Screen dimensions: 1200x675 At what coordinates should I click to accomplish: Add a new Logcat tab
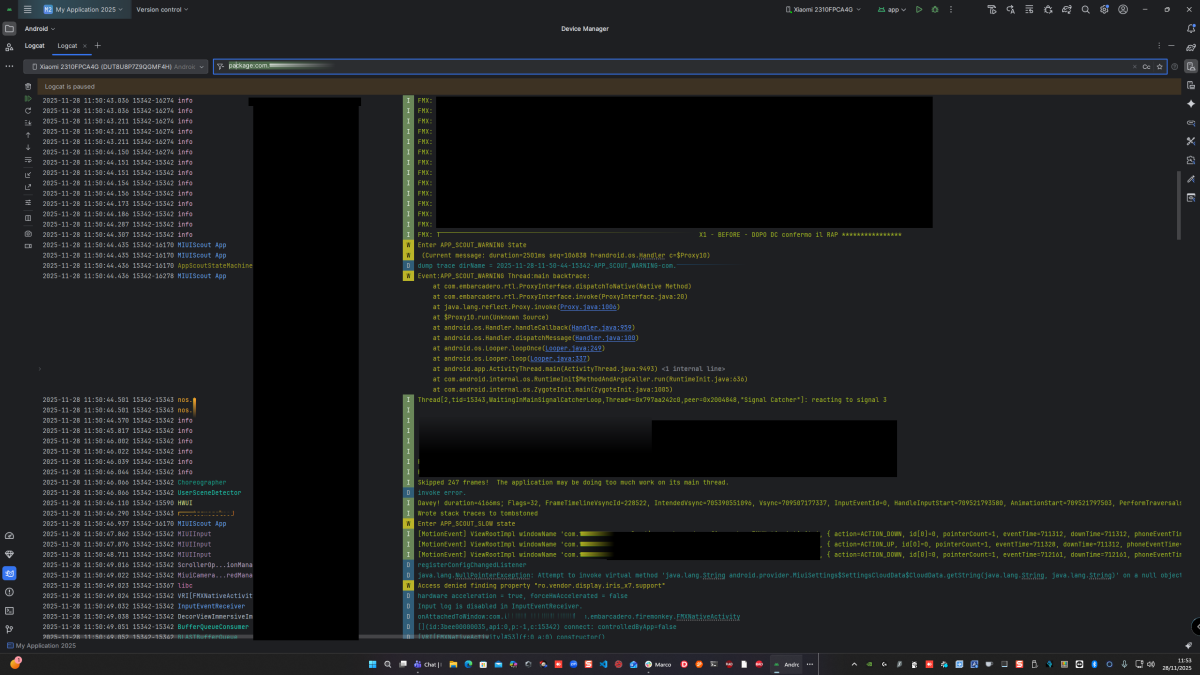(98, 46)
